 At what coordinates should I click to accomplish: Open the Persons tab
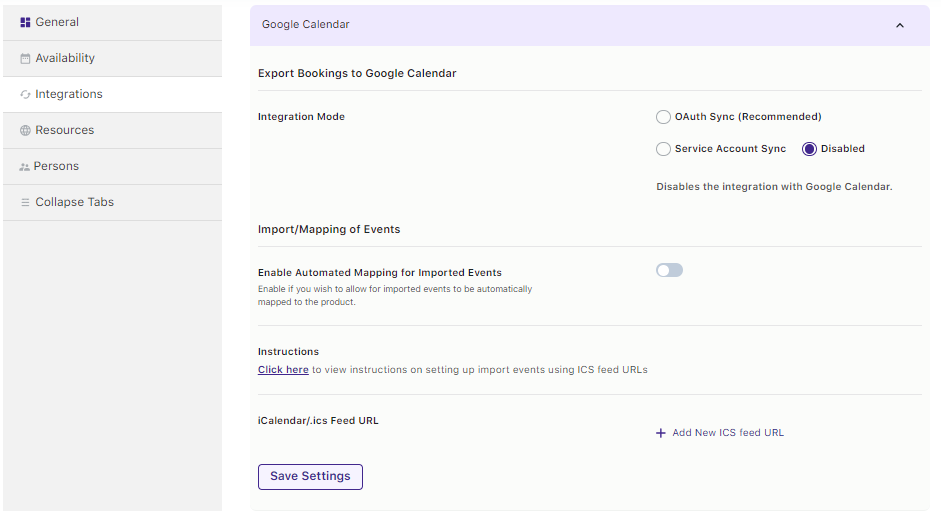click(x=112, y=166)
